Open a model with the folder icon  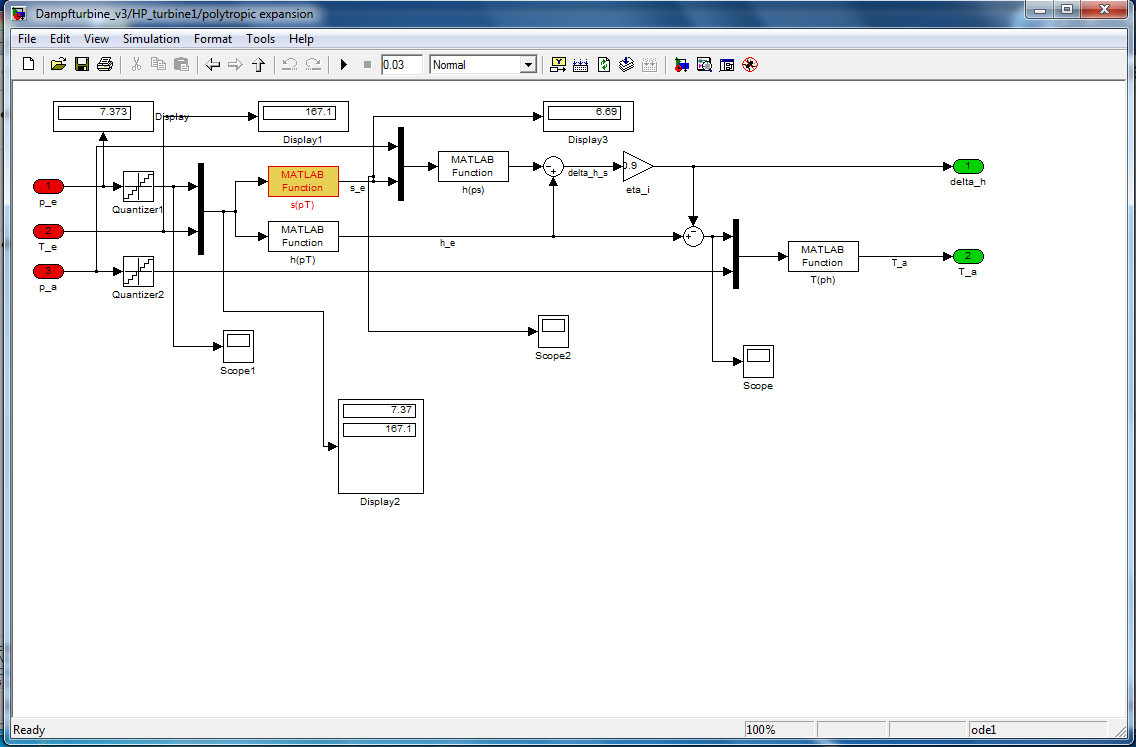[58, 65]
